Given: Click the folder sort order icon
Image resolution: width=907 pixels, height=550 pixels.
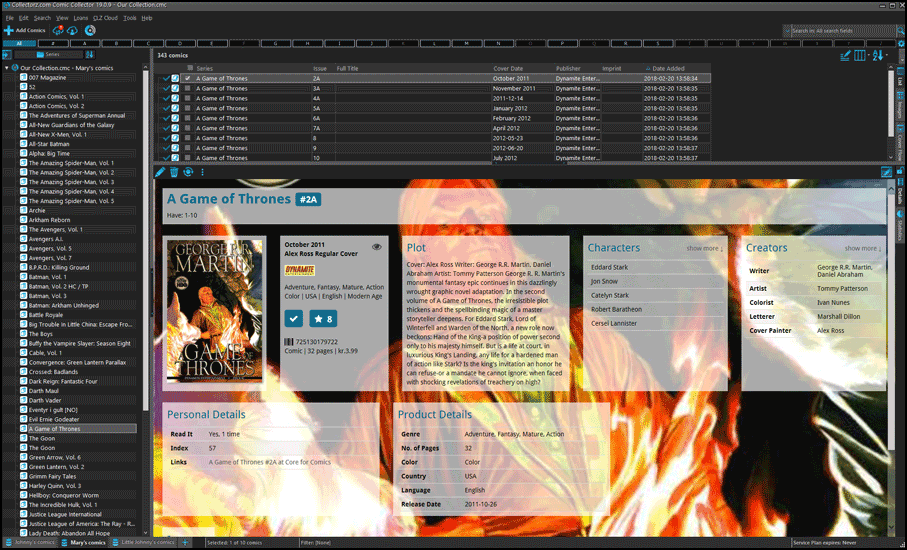Looking at the screenshot, I should tap(90, 54).
